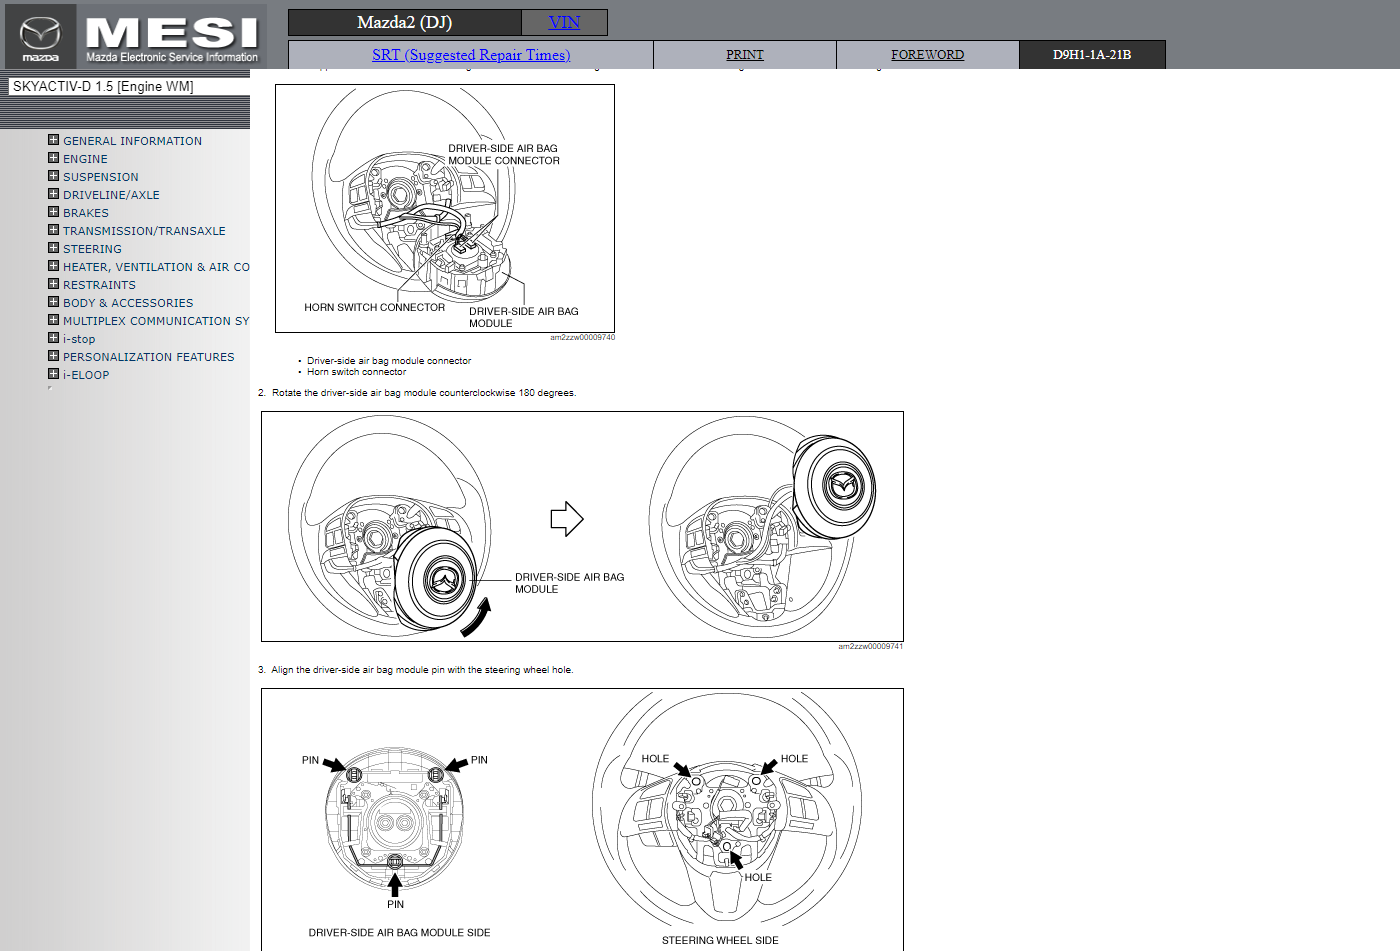Click plus icon beside RESTRAINTS

pos(54,284)
